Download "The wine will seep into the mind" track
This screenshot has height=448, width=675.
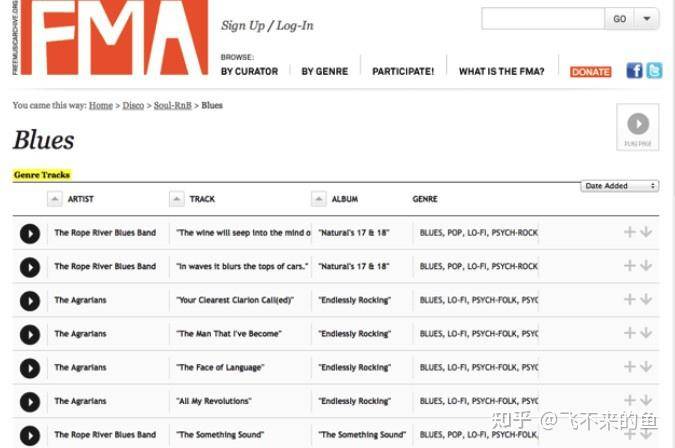tap(646, 232)
